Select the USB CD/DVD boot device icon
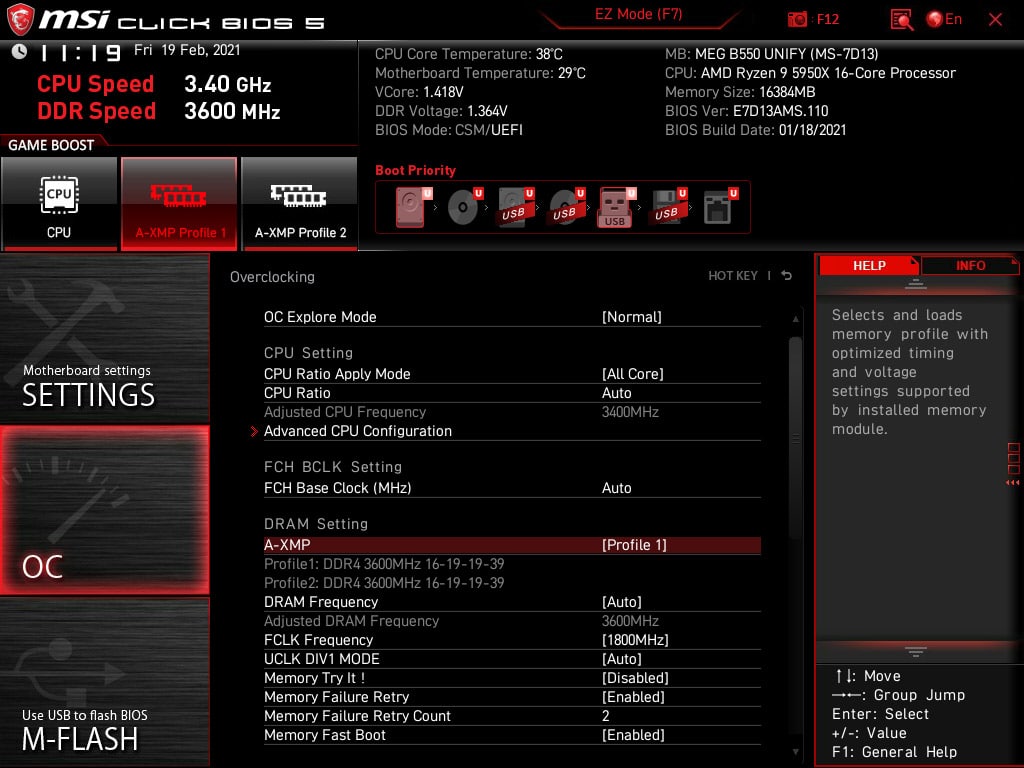The width and height of the screenshot is (1024, 768). [567, 207]
